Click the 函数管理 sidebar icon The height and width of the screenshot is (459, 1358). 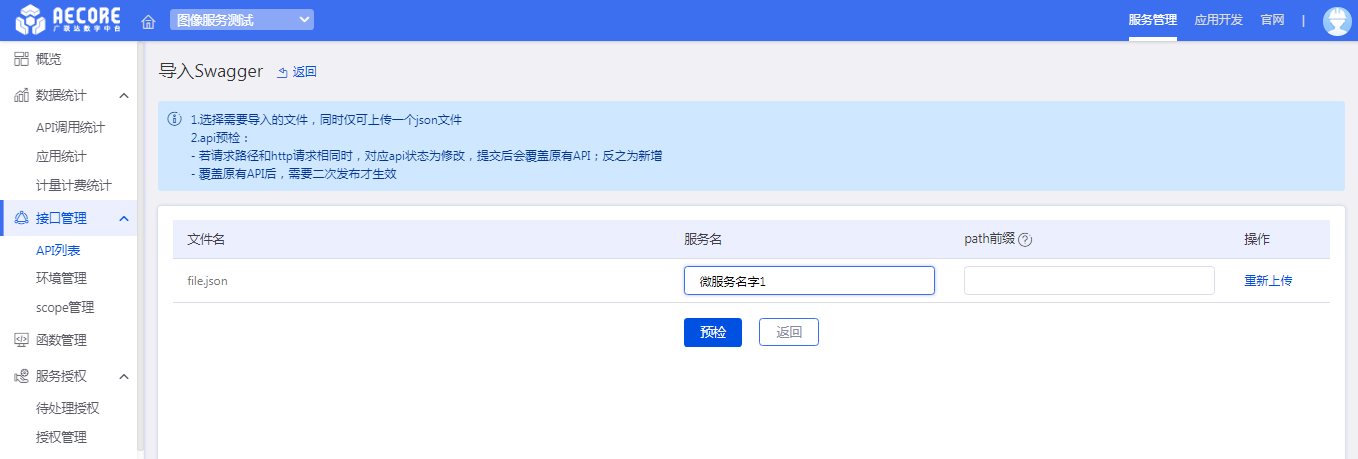point(21,340)
